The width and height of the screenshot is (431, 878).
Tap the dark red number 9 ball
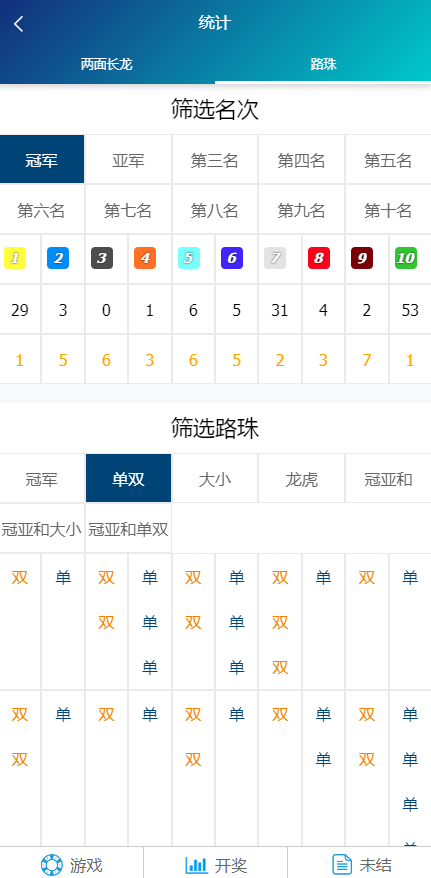tap(362, 258)
